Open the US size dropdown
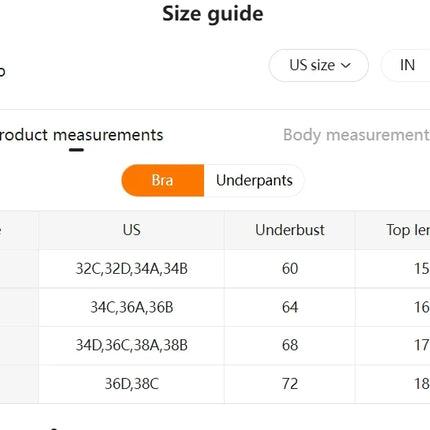 [319, 65]
